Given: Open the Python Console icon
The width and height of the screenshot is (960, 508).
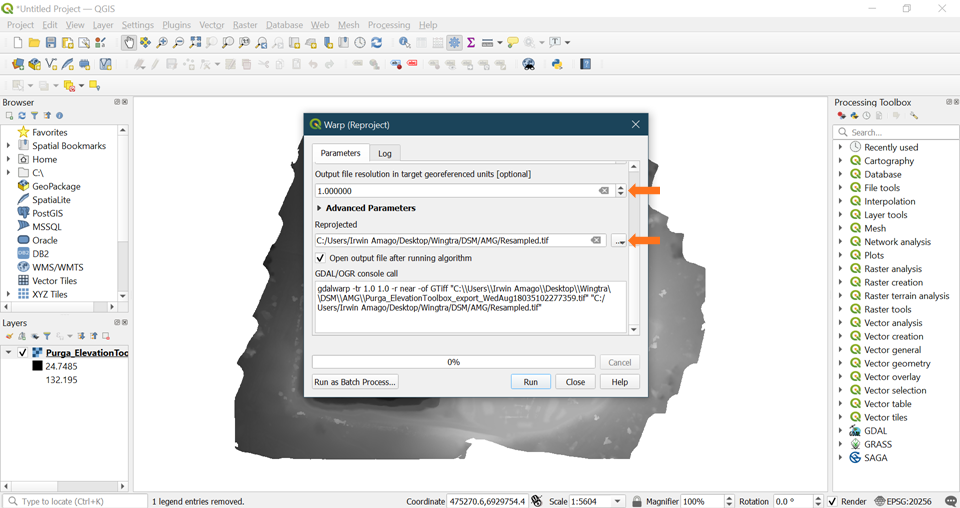Looking at the screenshot, I should (557, 64).
